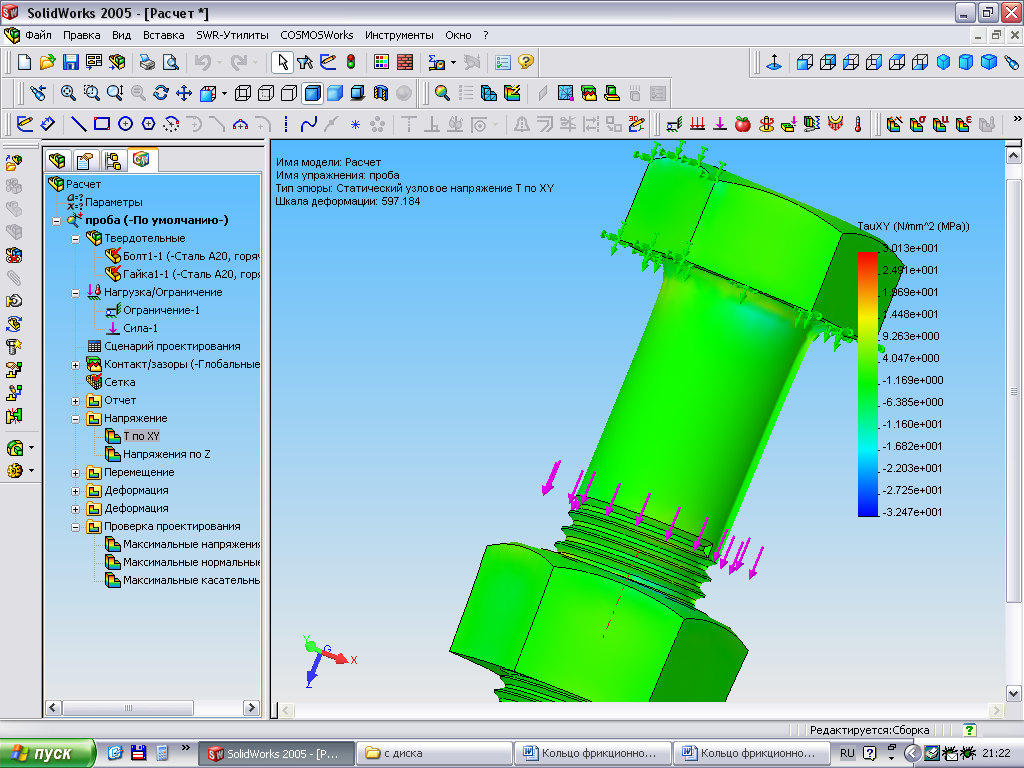Open the Файл menu
This screenshot has width=1024, height=768.
39,35
